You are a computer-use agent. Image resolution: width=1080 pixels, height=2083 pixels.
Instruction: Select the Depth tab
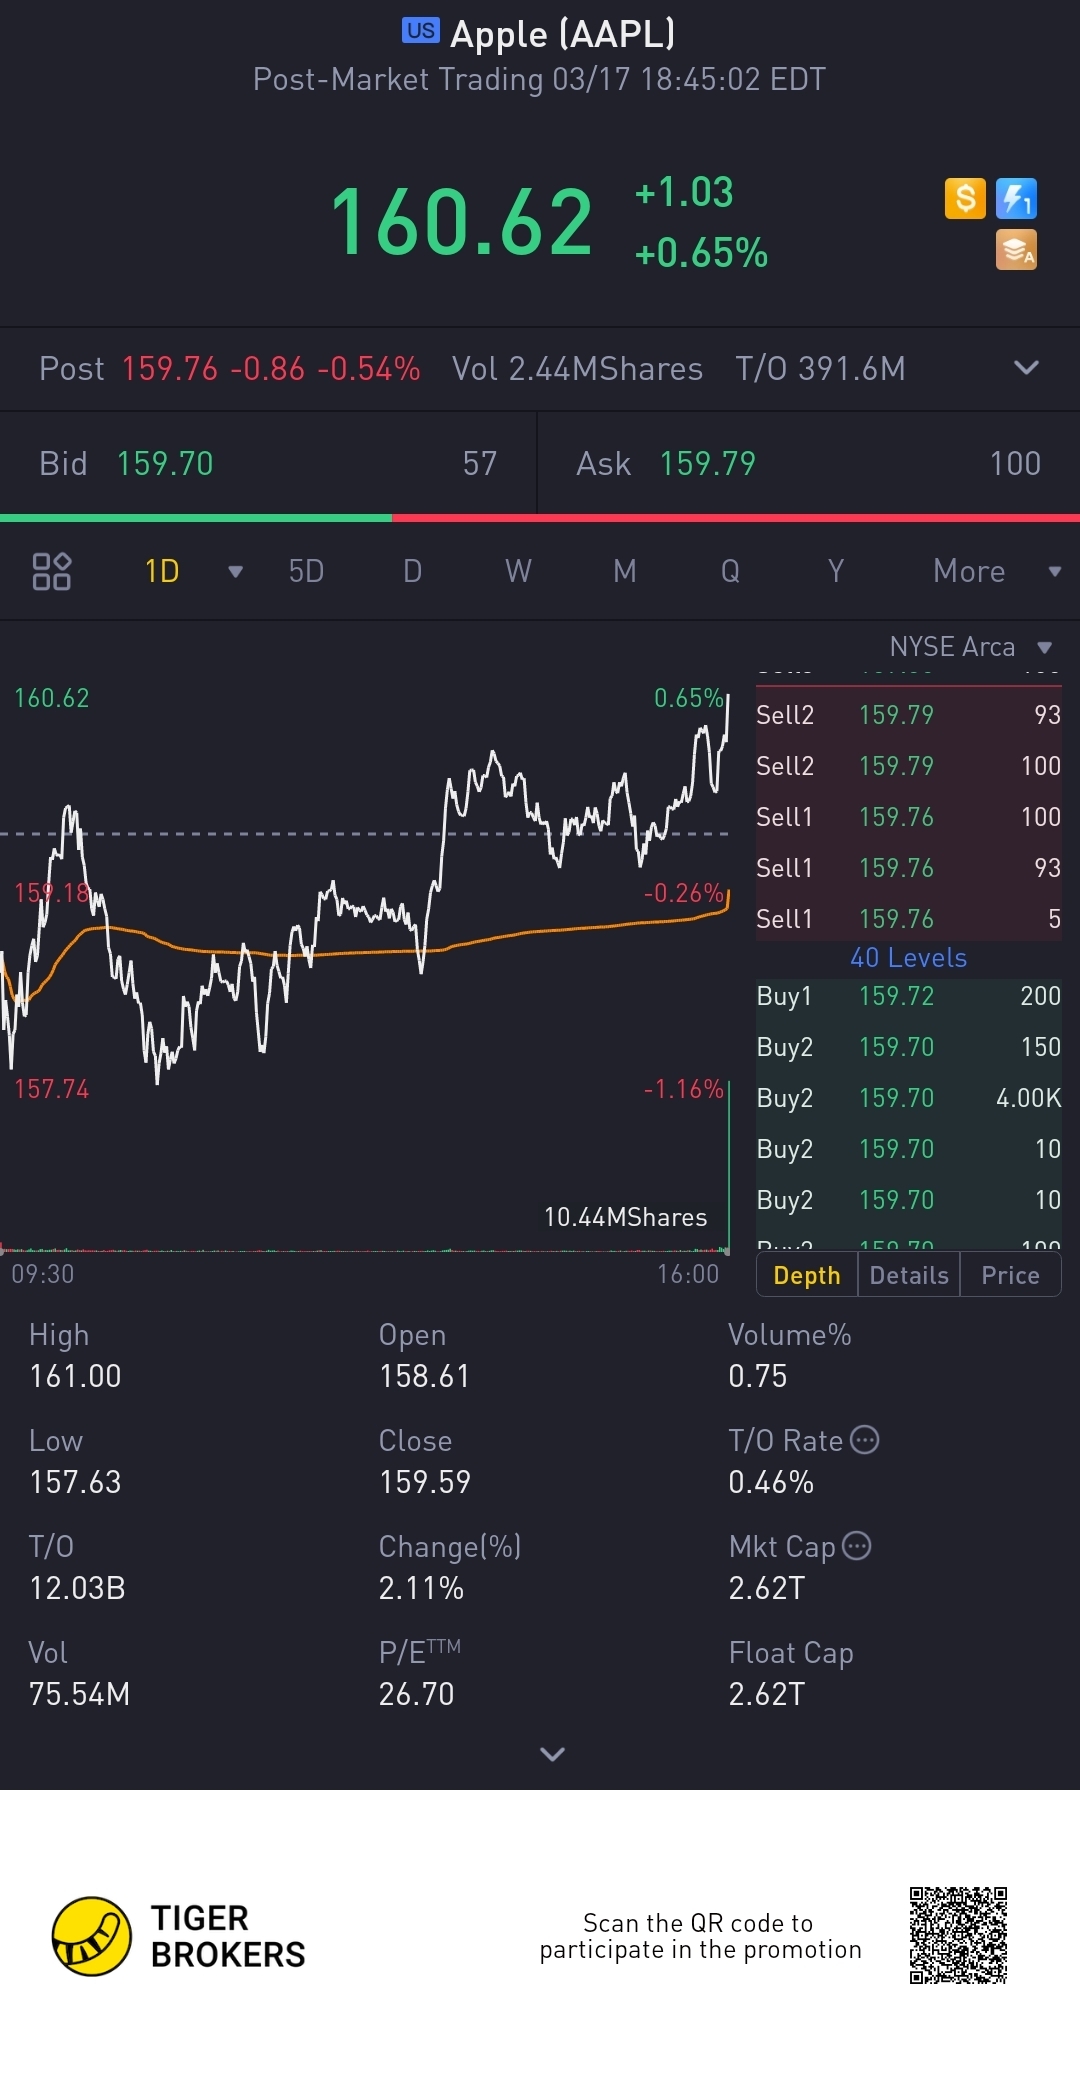(x=807, y=1275)
